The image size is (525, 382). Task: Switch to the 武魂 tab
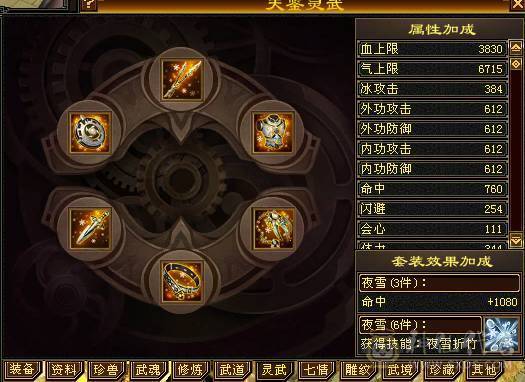[148, 370]
